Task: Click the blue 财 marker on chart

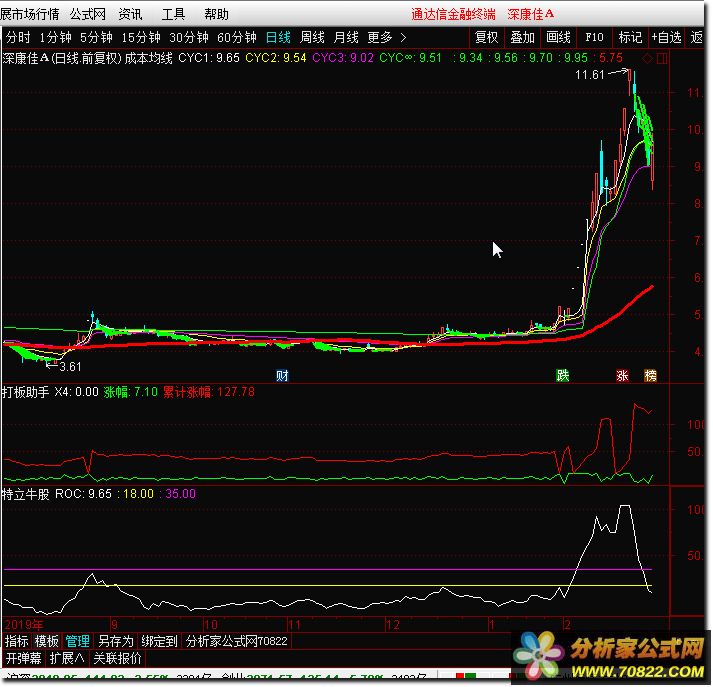Action: click(283, 376)
